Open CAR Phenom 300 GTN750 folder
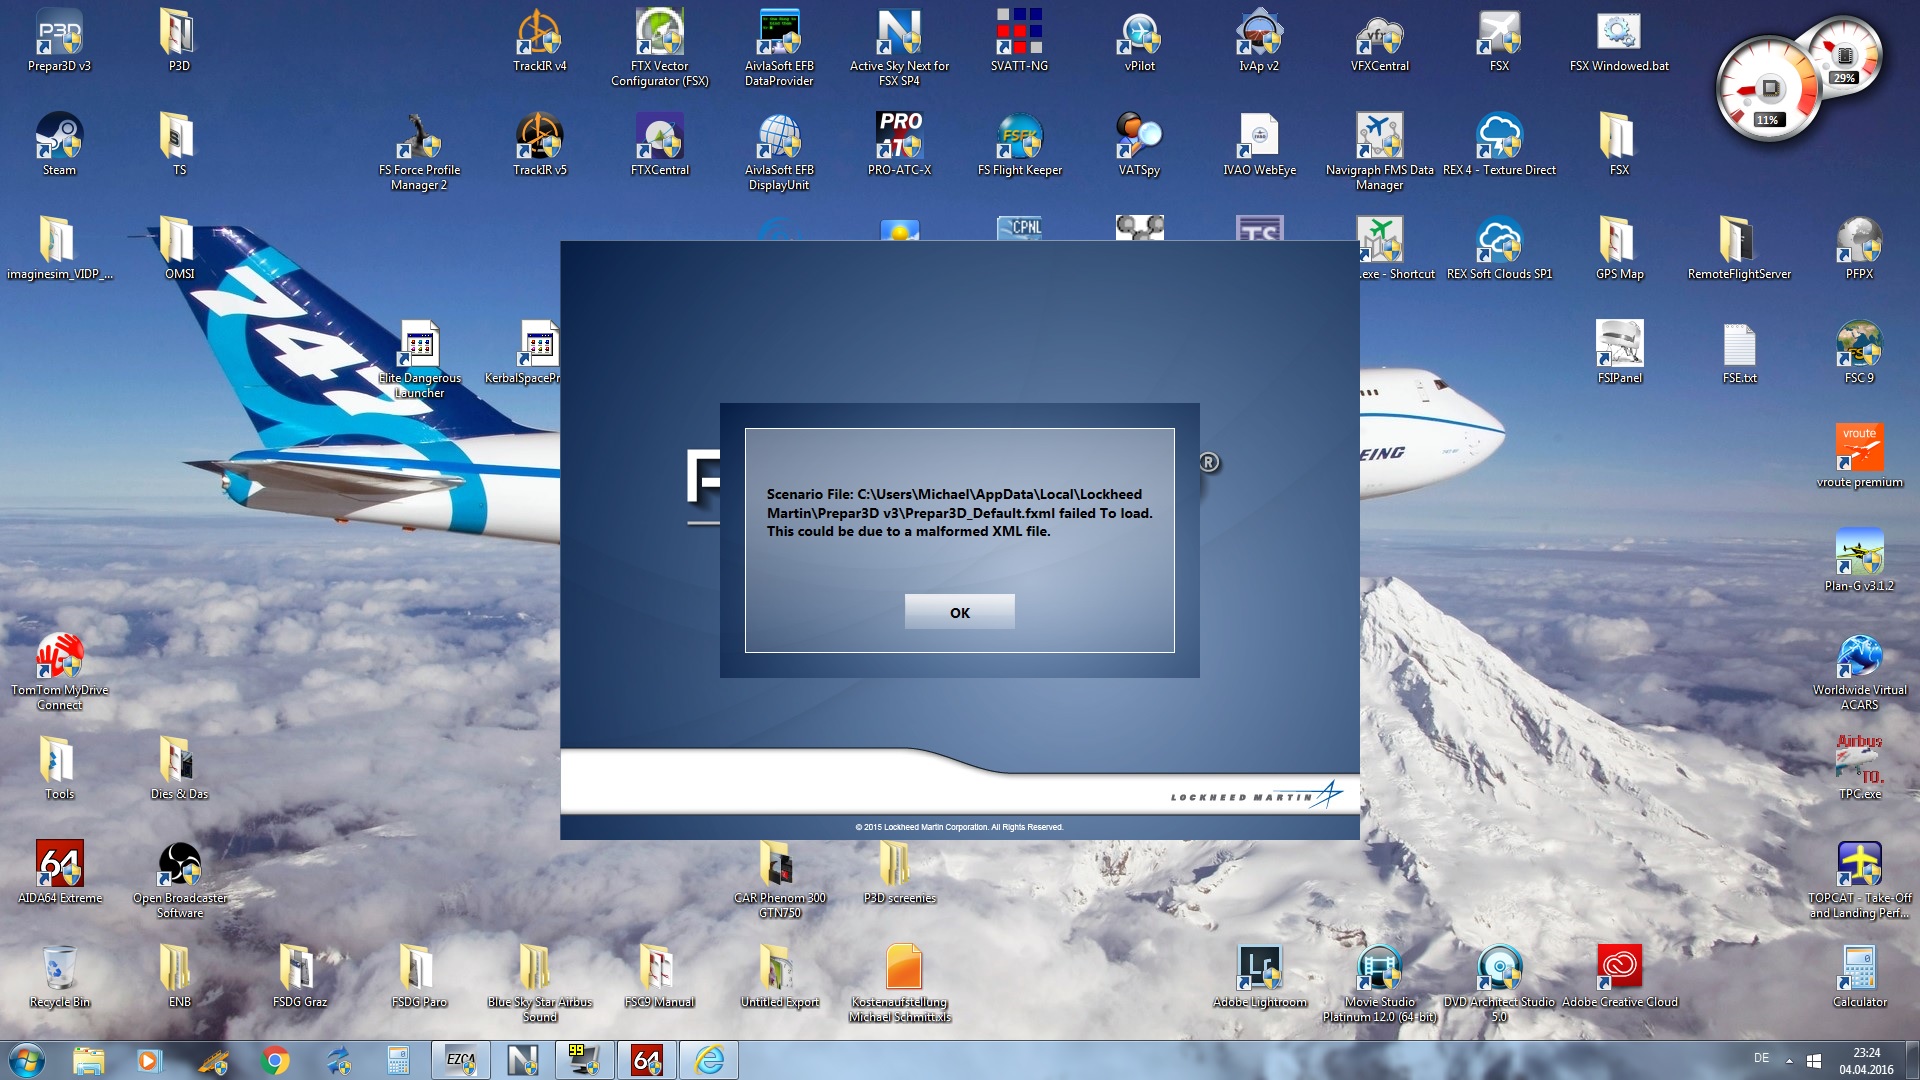Viewport: 1920px width, 1080px height. pyautogui.click(x=779, y=879)
